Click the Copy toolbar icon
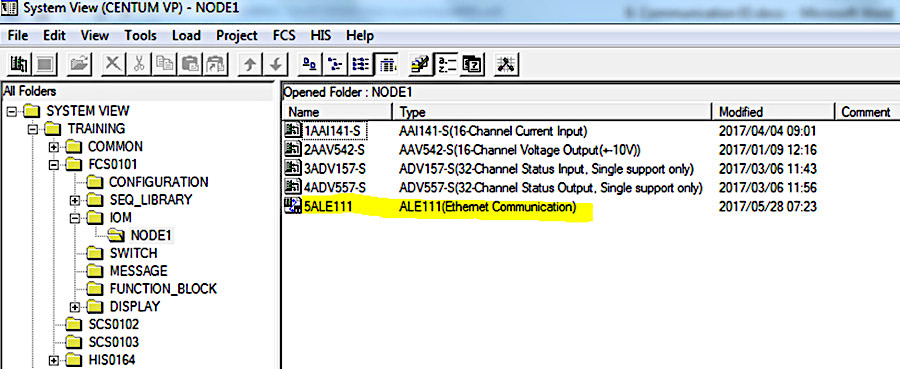900x369 pixels. click(x=165, y=64)
